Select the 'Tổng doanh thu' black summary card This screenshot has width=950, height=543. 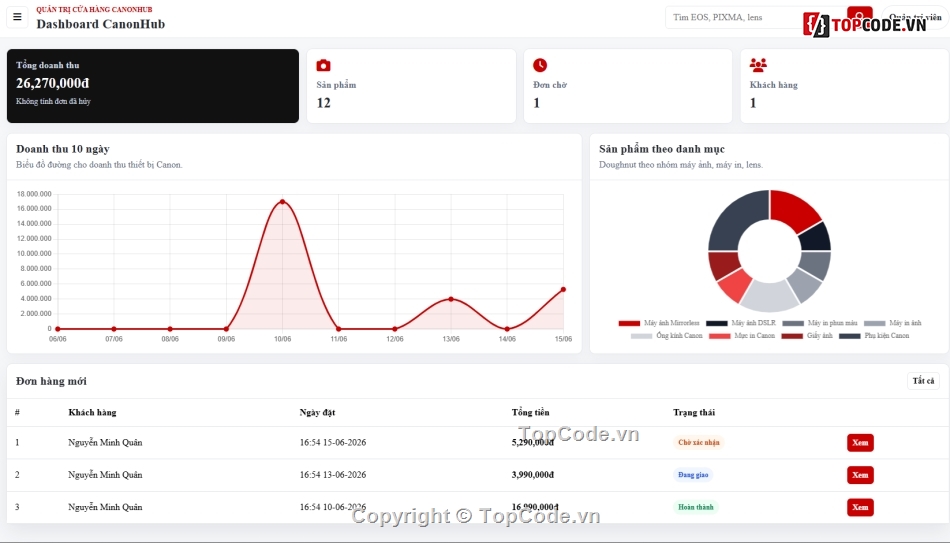point(153,86)
